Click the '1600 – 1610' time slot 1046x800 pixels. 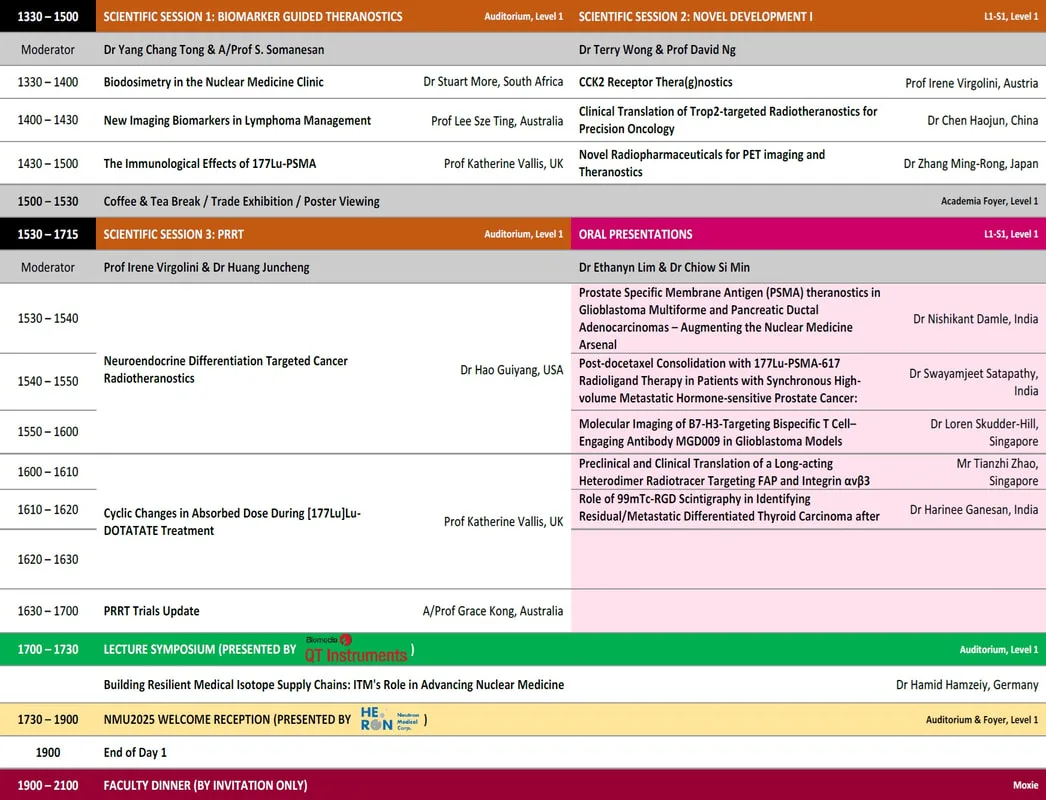click(x=48, y=472)
